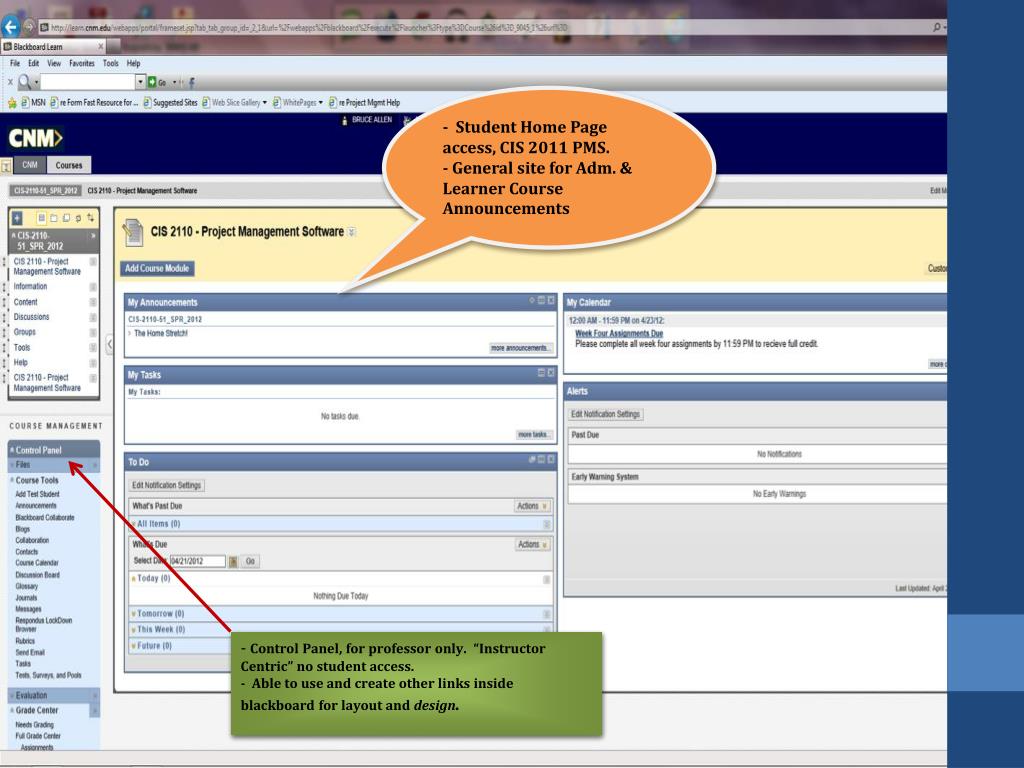Viewport: 1024px width, 768px height.
Task: Expand the Web Slice Gallery dropdown
Action: 264,103
